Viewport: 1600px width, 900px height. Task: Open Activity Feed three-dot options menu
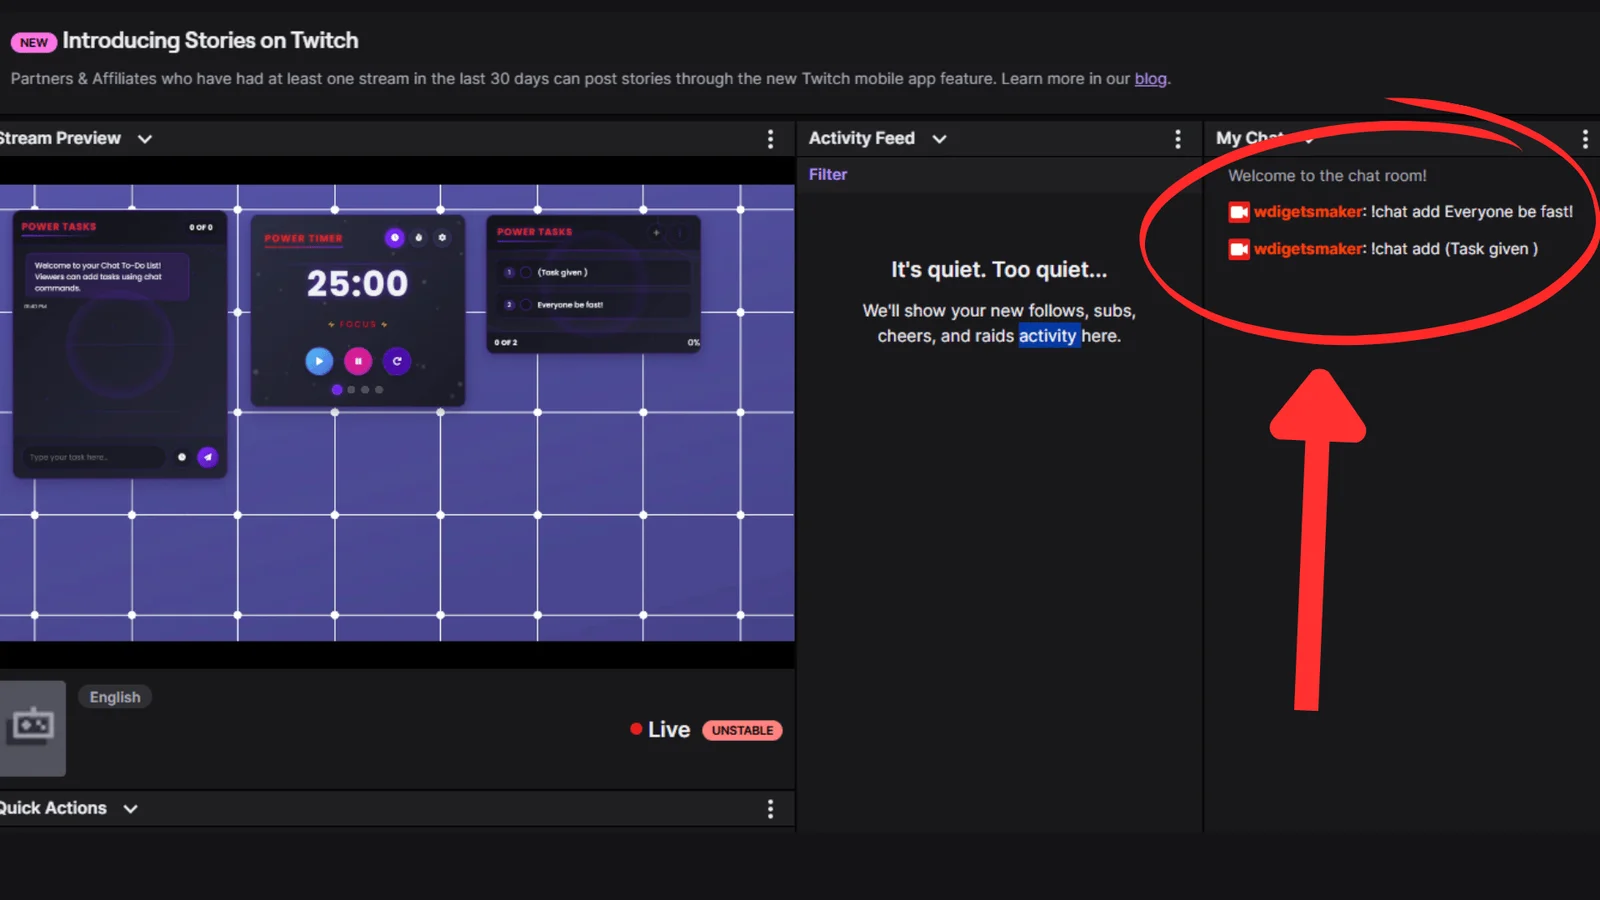click(1177, 139)
